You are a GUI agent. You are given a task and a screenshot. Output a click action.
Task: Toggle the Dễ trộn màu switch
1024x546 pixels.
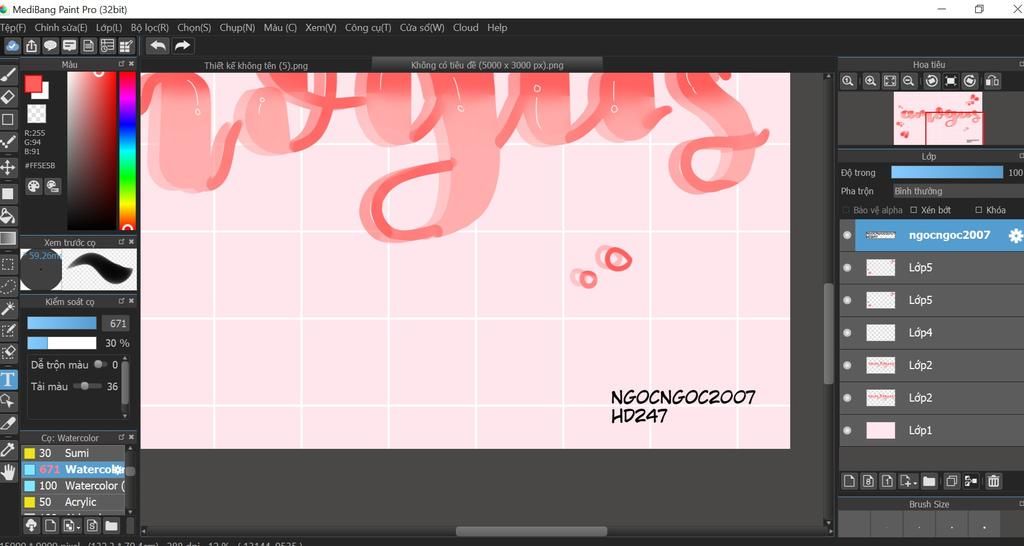click(x=100, y=364)
